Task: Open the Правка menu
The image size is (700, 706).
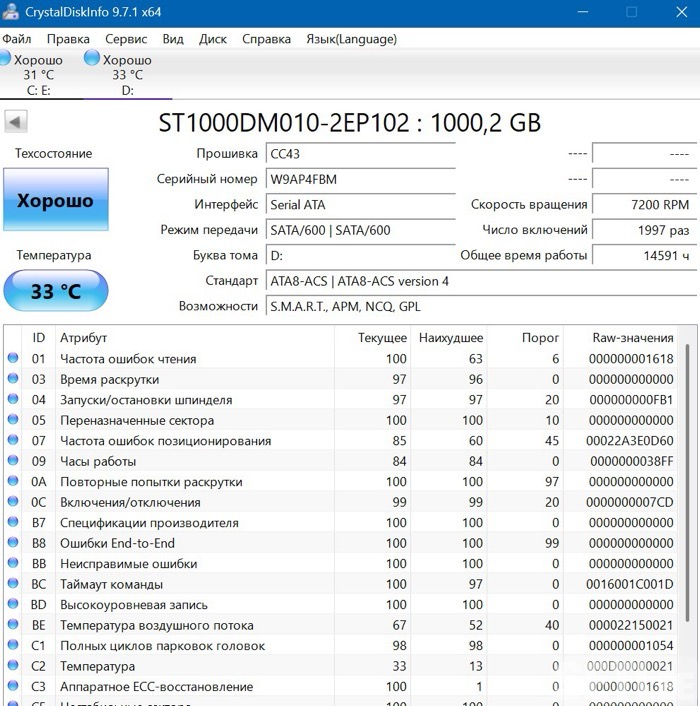Action: tap(68, 39)
